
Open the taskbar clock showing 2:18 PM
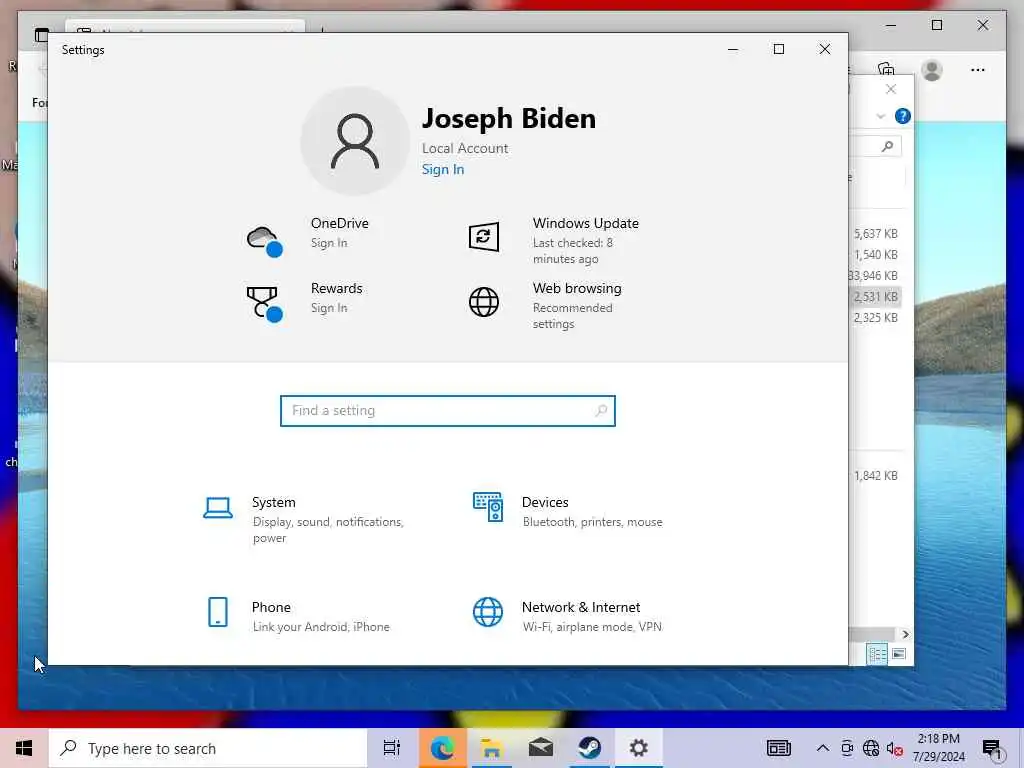click(938, 748)
